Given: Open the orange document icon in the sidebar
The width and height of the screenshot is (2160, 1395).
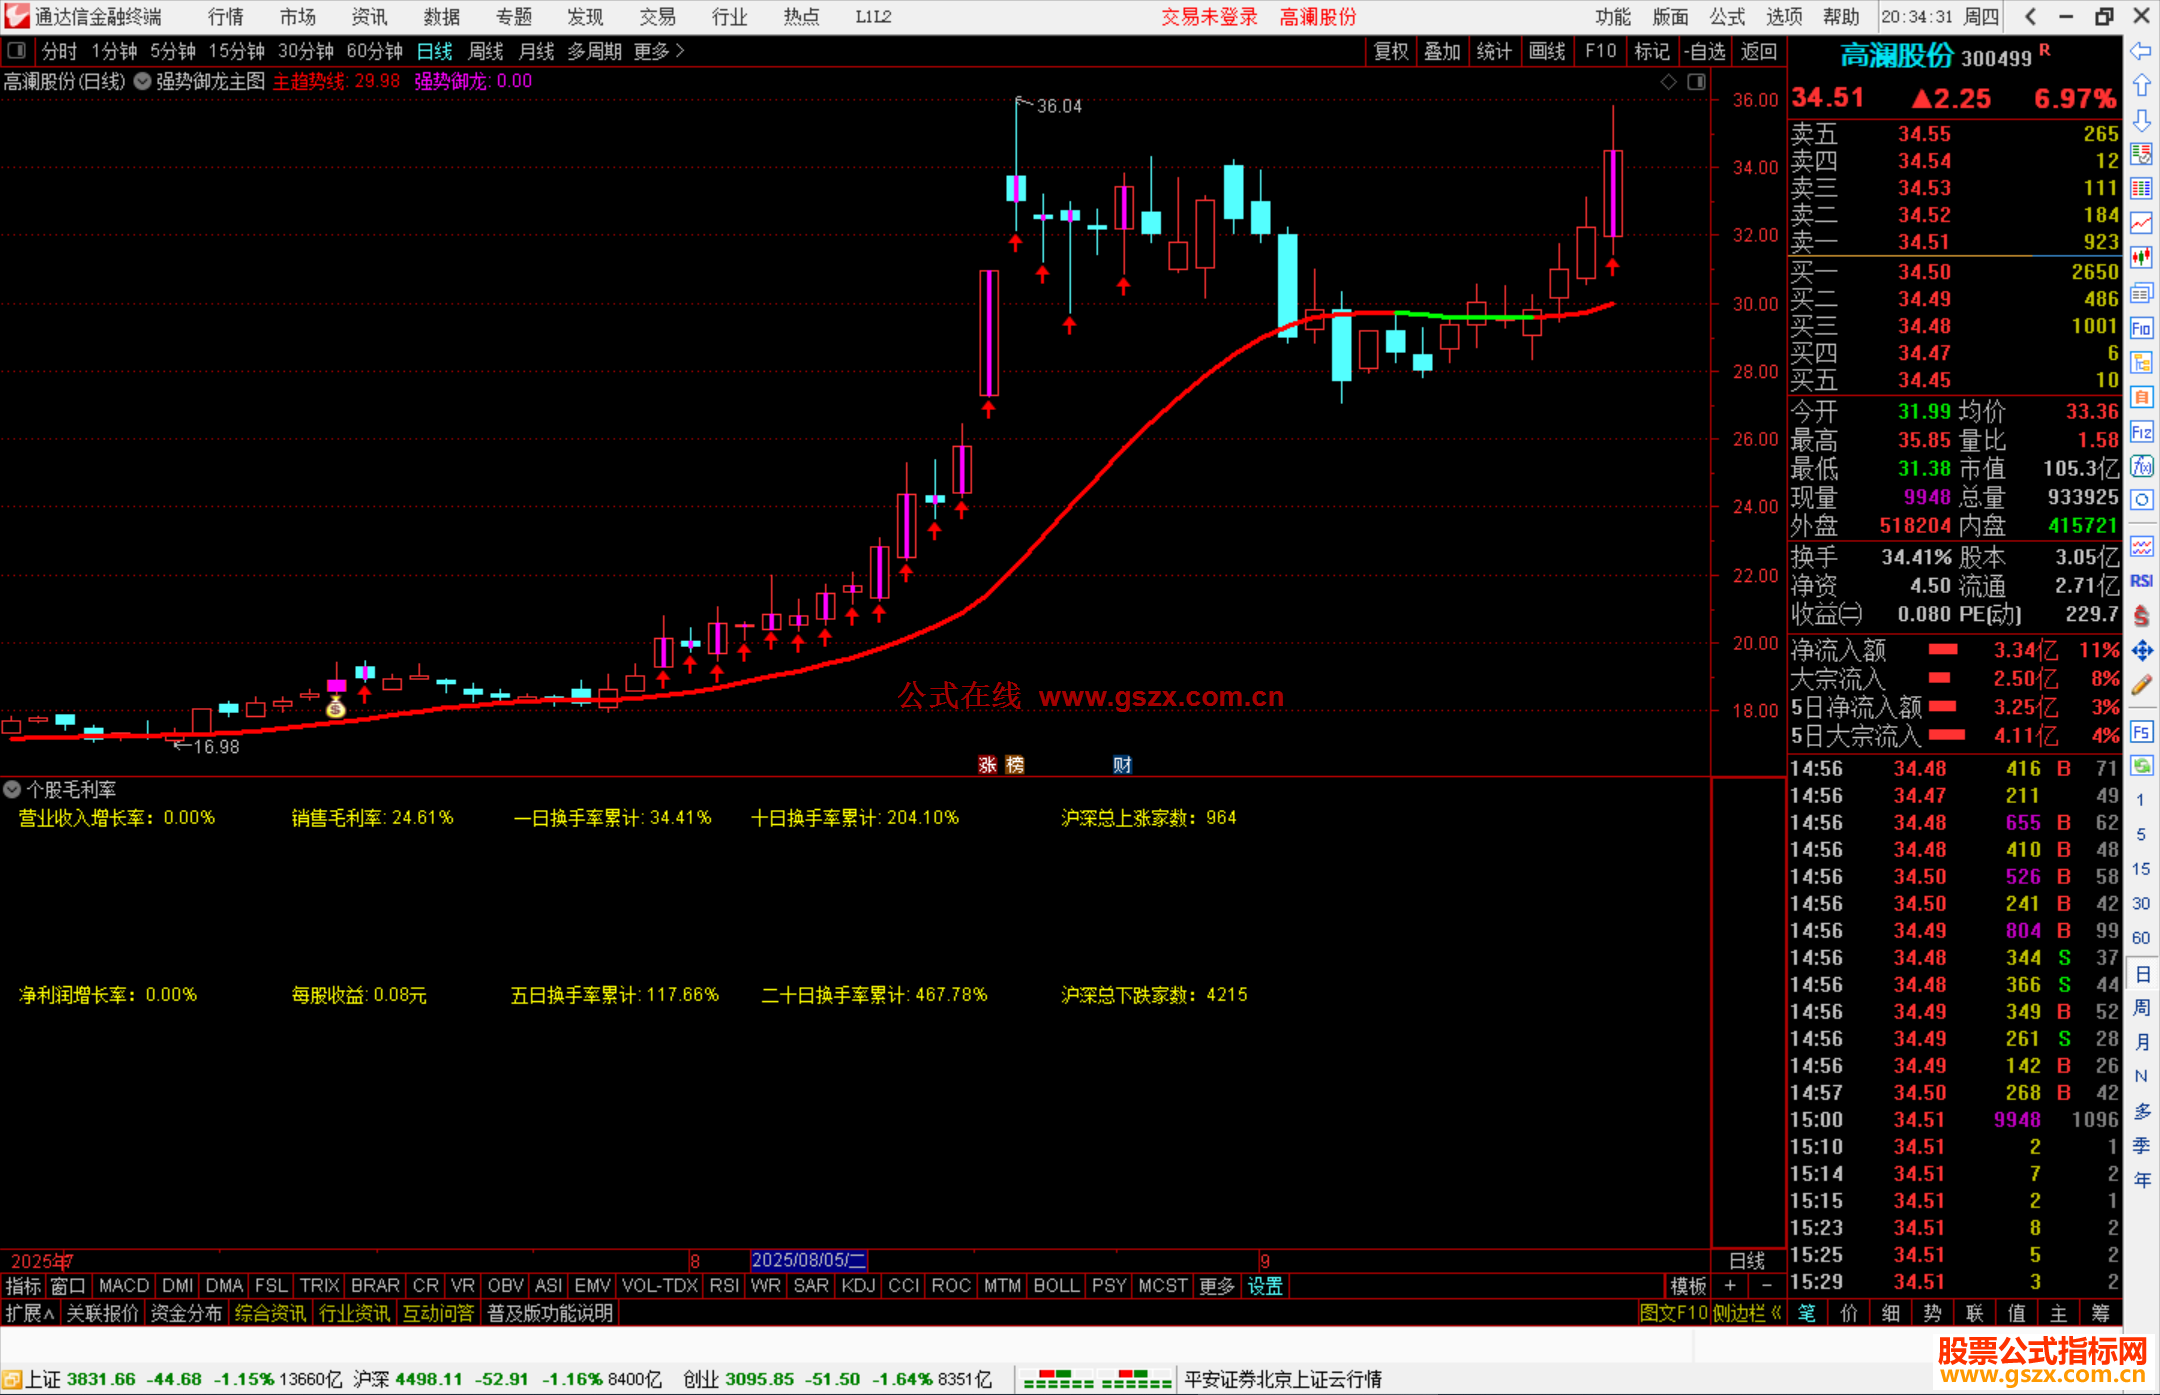Looking at the screenshot, I should 2141,397.
